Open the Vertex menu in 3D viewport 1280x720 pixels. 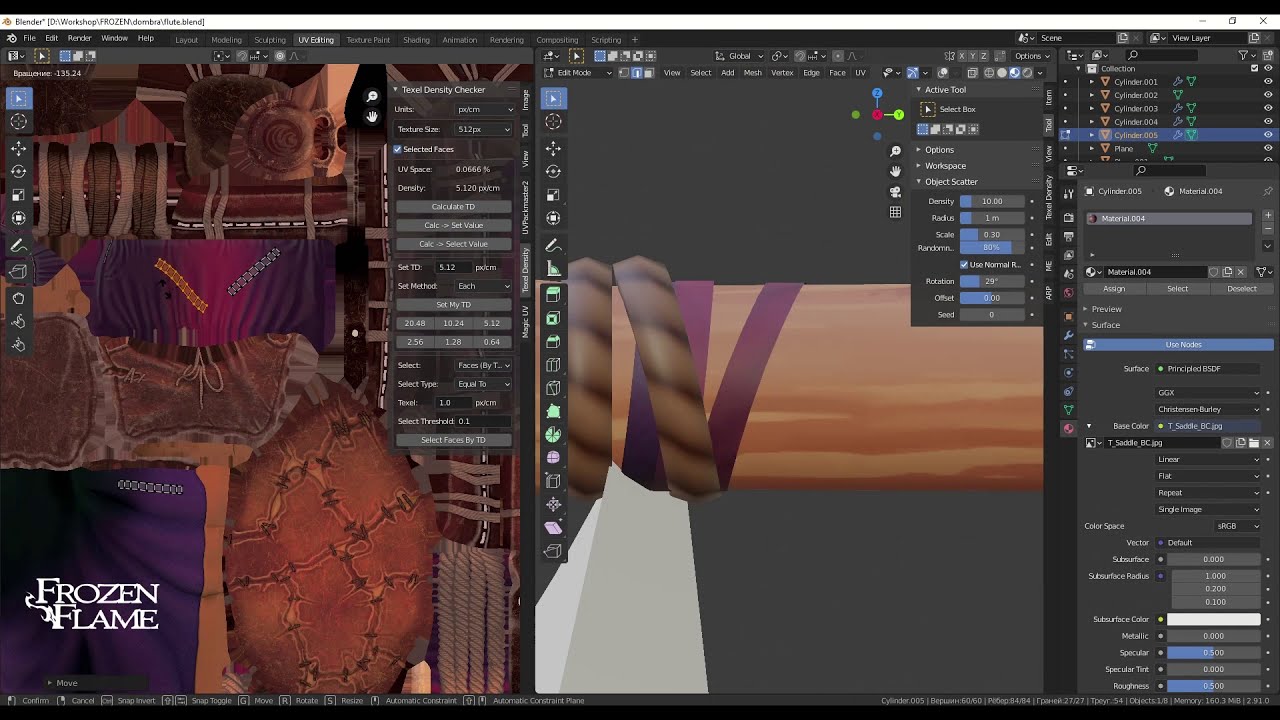coord(782,72)
